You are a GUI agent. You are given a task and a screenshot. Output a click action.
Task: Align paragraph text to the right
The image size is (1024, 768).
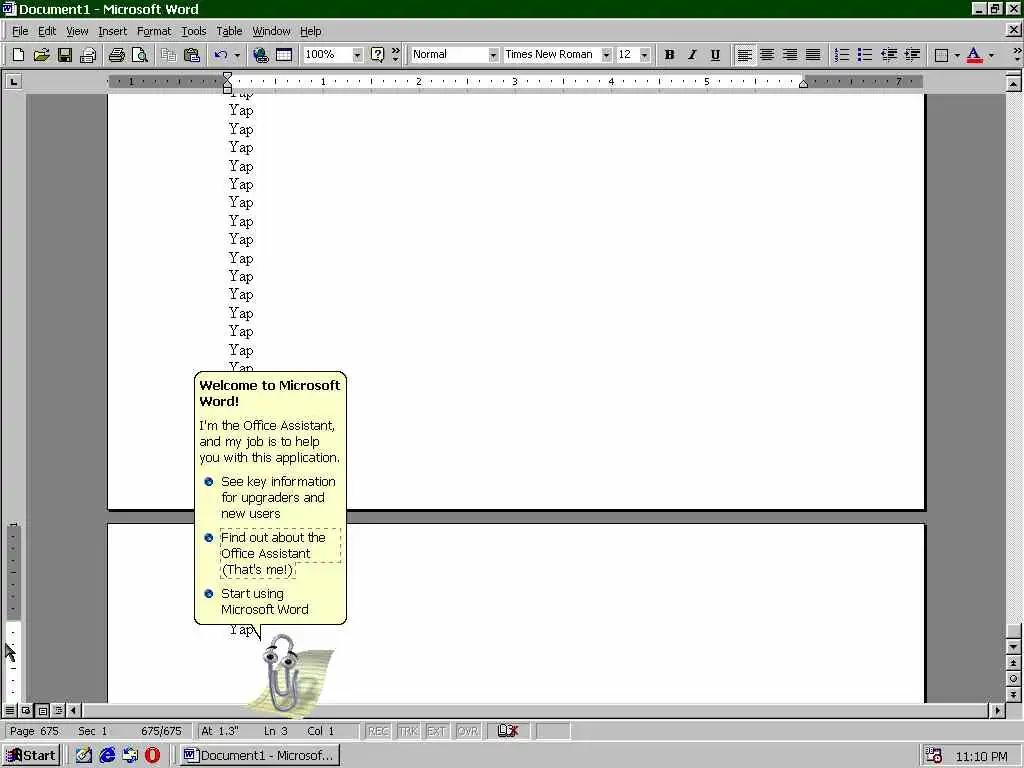(790, 55)
